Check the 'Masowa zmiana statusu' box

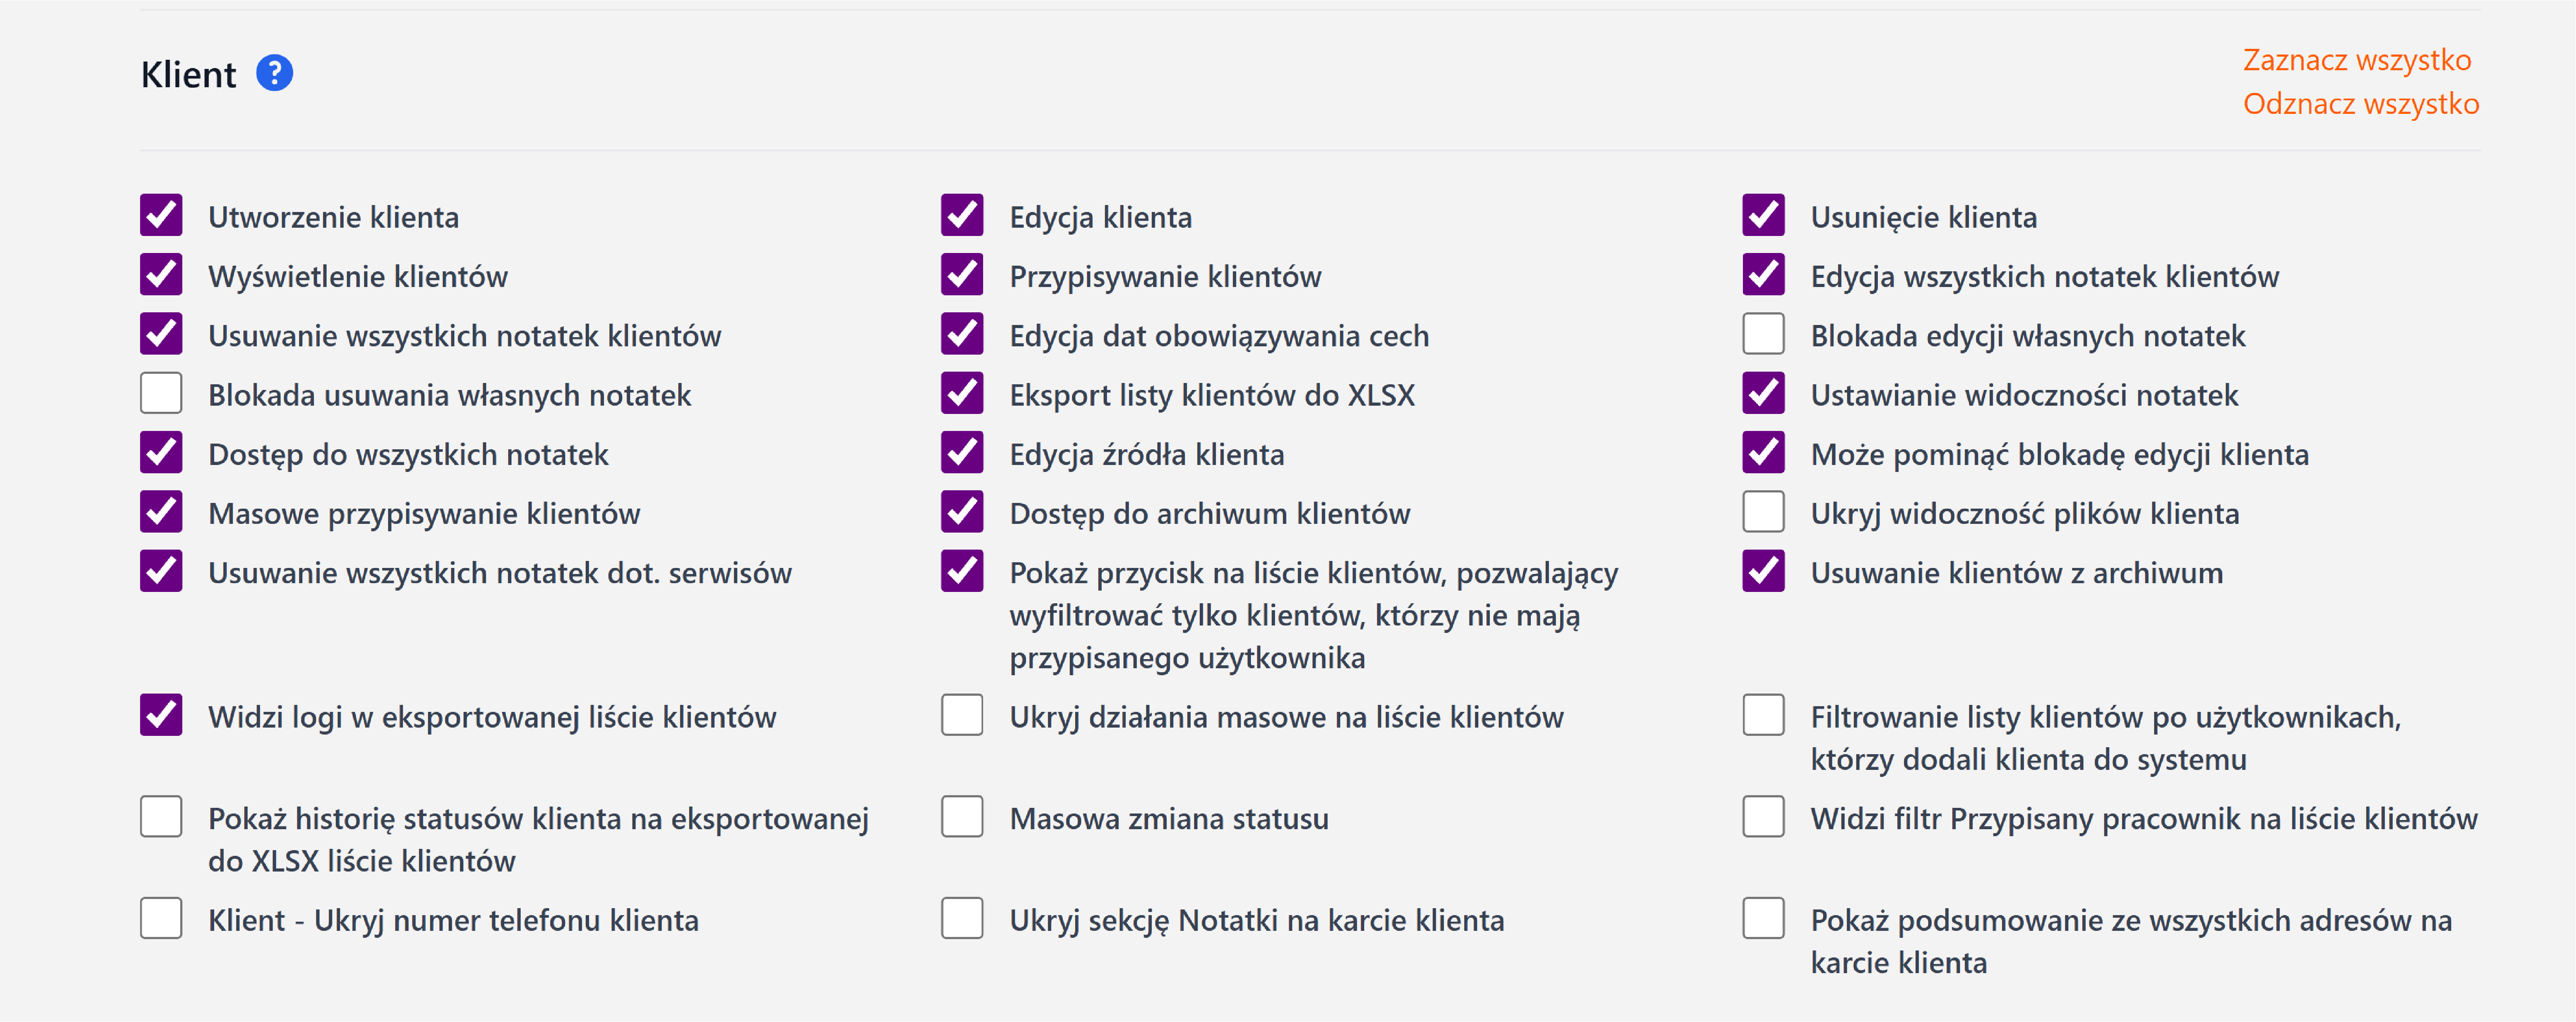pyautogui.click(x=962, y=817)
